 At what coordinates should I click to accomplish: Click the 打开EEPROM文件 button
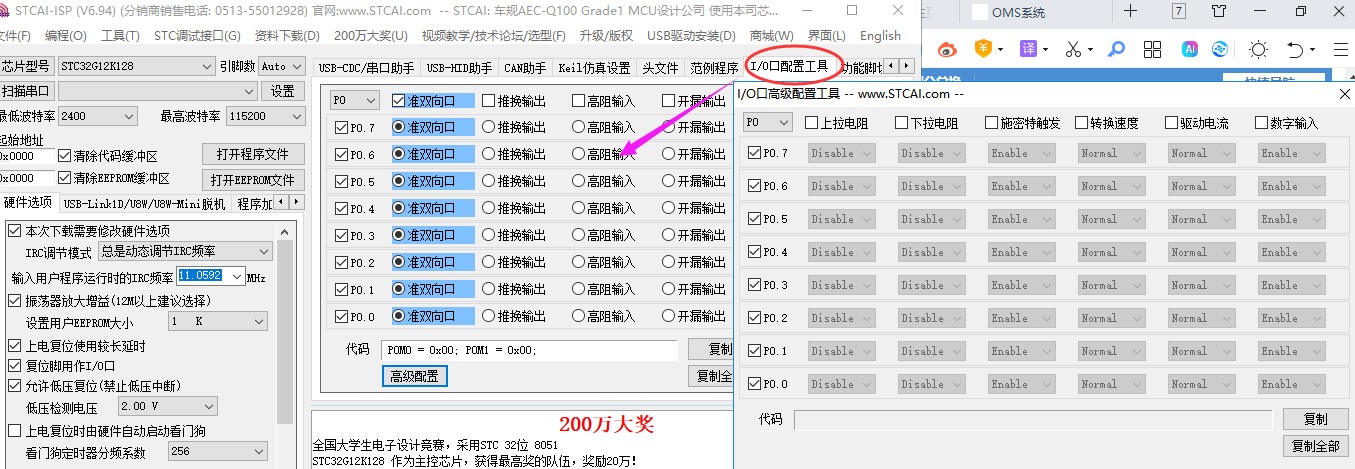point(252,180)
